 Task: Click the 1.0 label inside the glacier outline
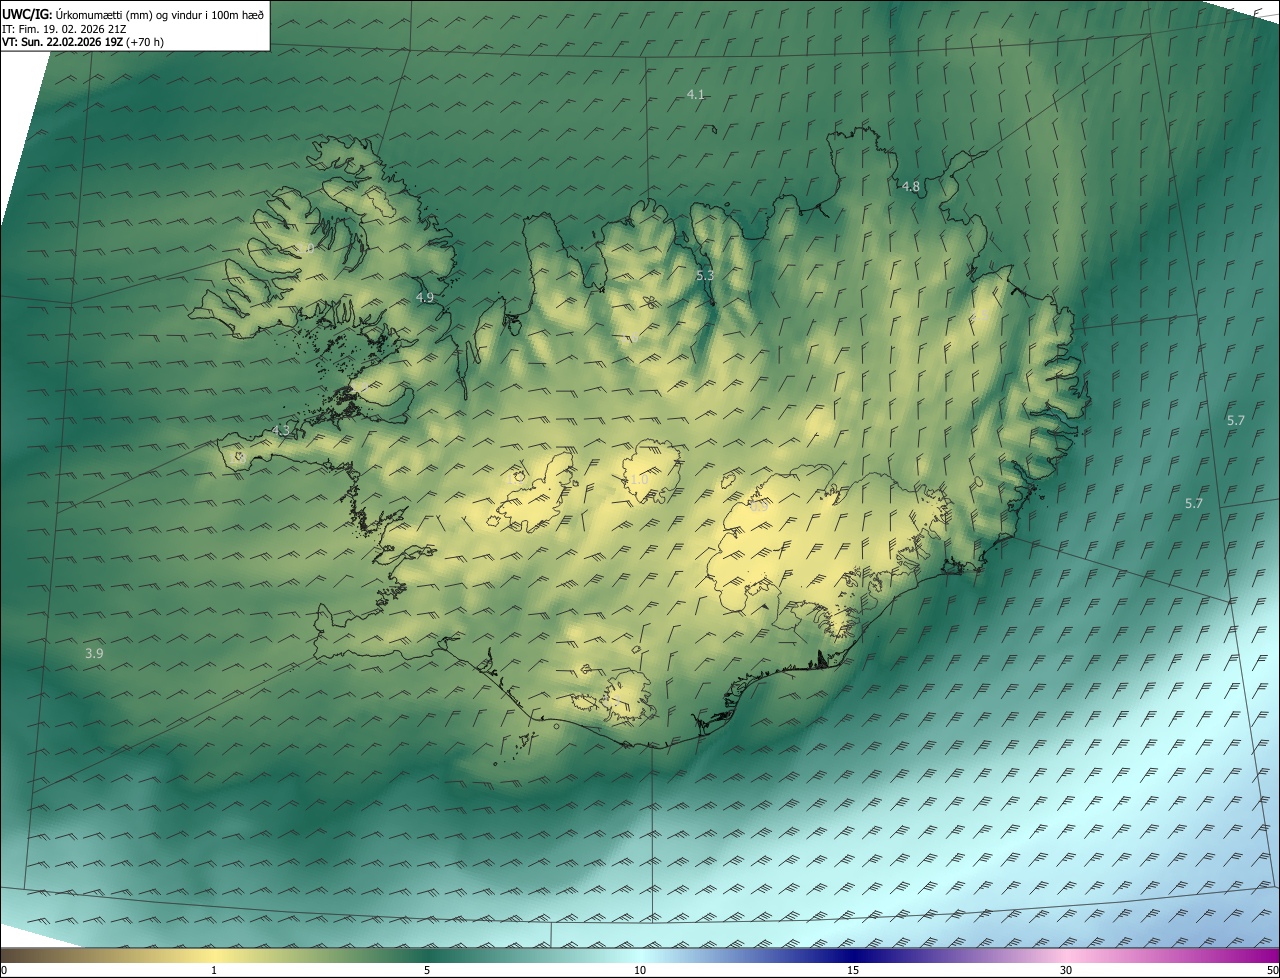tap(639, 480)
